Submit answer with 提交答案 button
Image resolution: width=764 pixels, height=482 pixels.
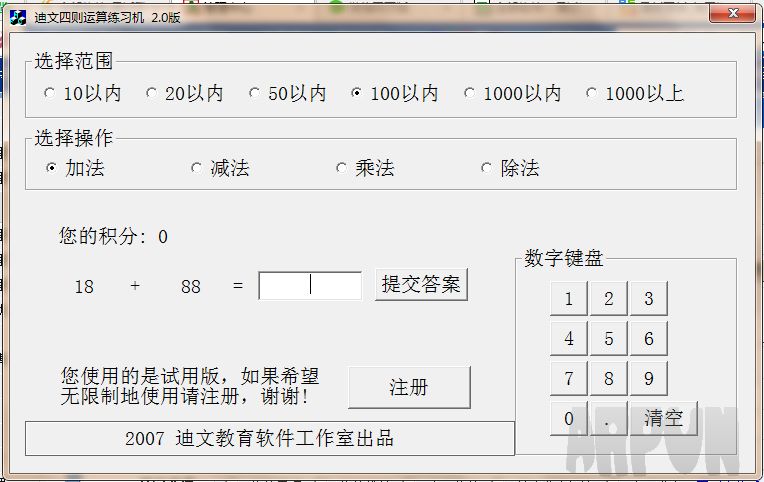tap(421, 285)
